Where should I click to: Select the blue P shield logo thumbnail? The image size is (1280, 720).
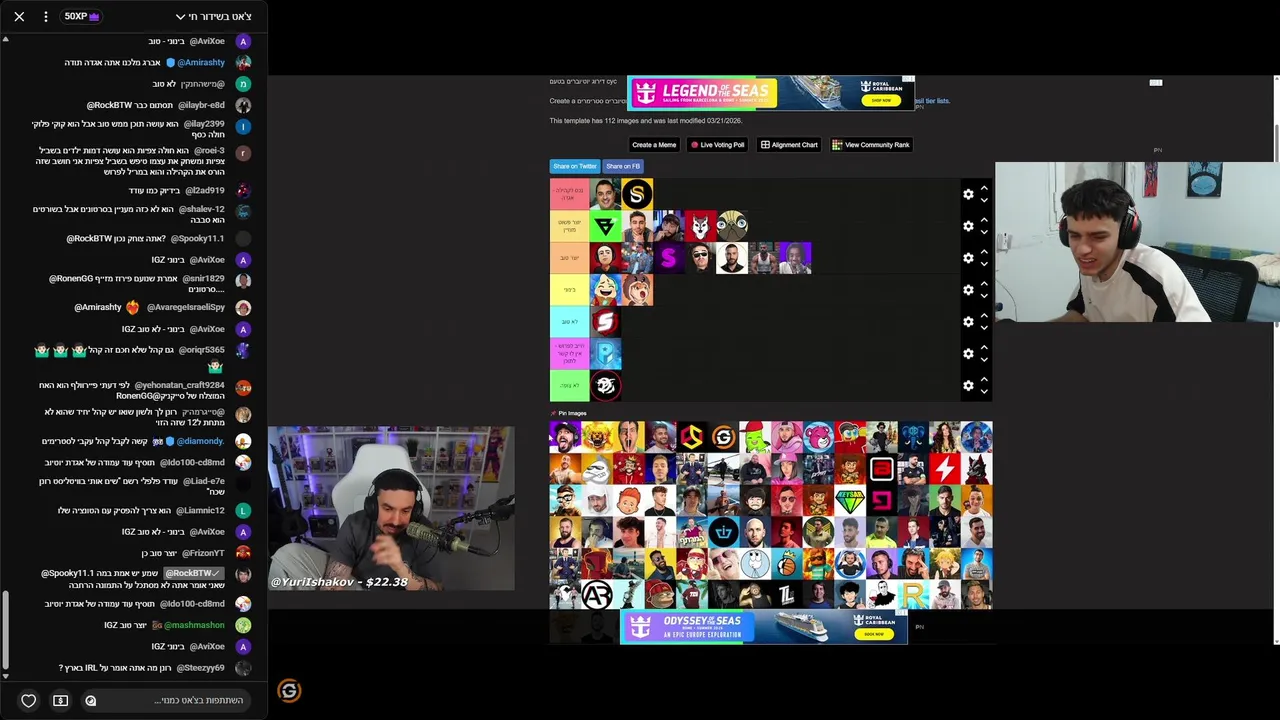pos(605,354)
